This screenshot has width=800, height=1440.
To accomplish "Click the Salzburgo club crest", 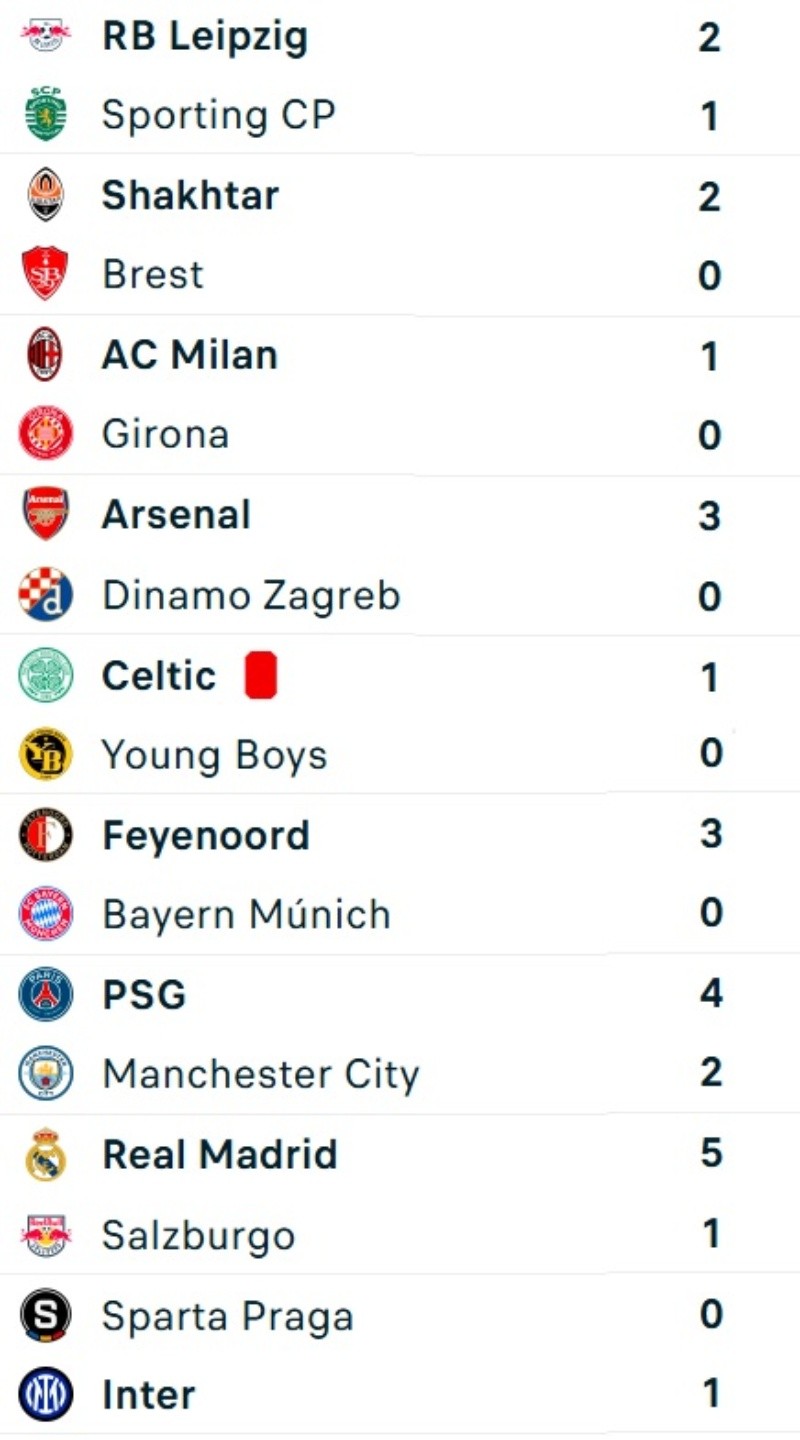I will click(x=45, y=1235).
